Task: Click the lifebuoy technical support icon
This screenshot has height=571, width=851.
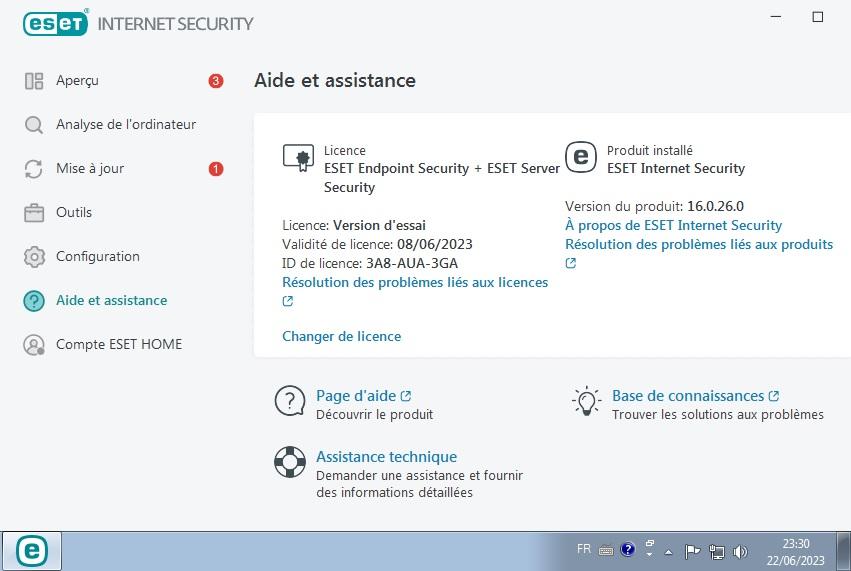Action: (290, 462)
